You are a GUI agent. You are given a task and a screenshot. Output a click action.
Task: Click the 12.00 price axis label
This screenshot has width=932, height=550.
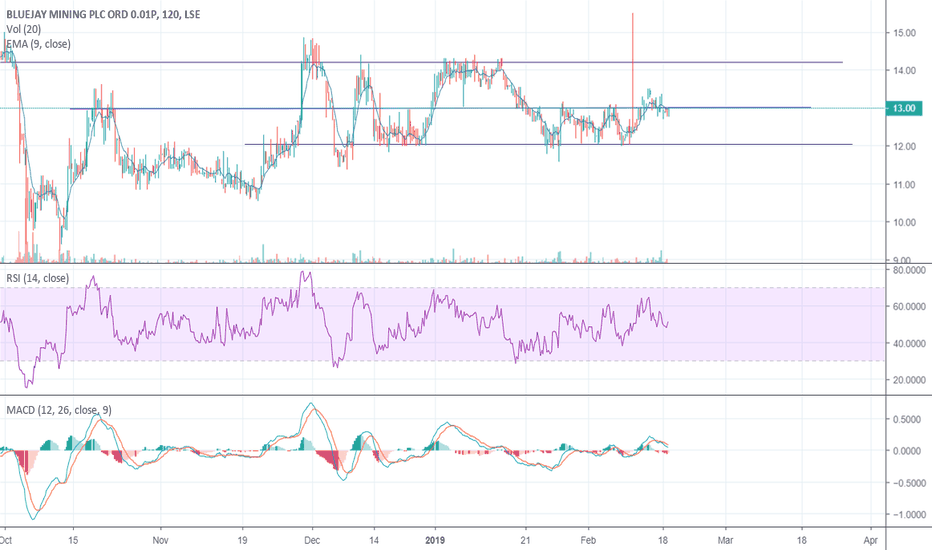coord(904,146)
